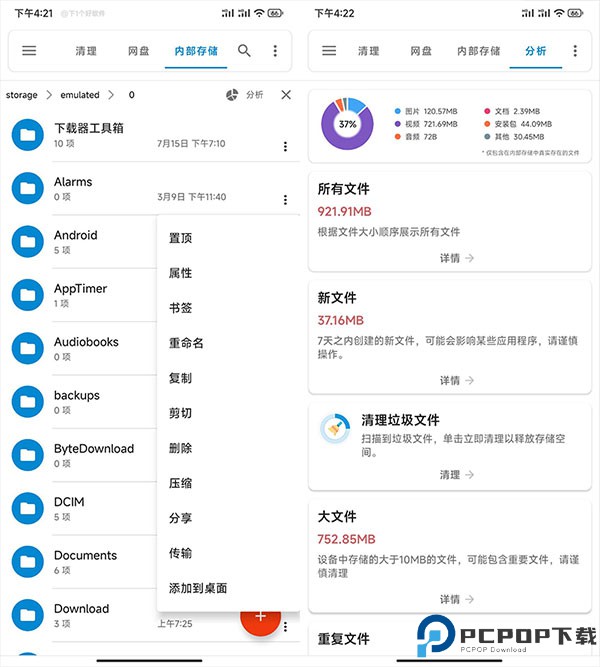Tap the Documents folder icon

coord(28,562)
